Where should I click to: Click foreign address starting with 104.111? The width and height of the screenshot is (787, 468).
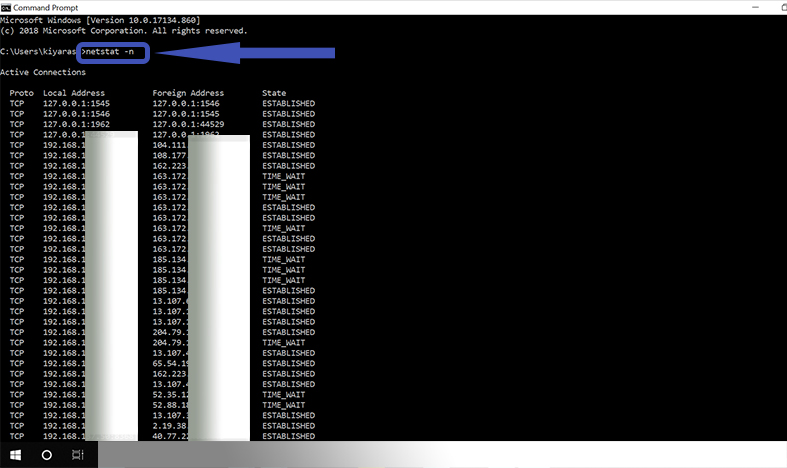(x=170, y=145)
